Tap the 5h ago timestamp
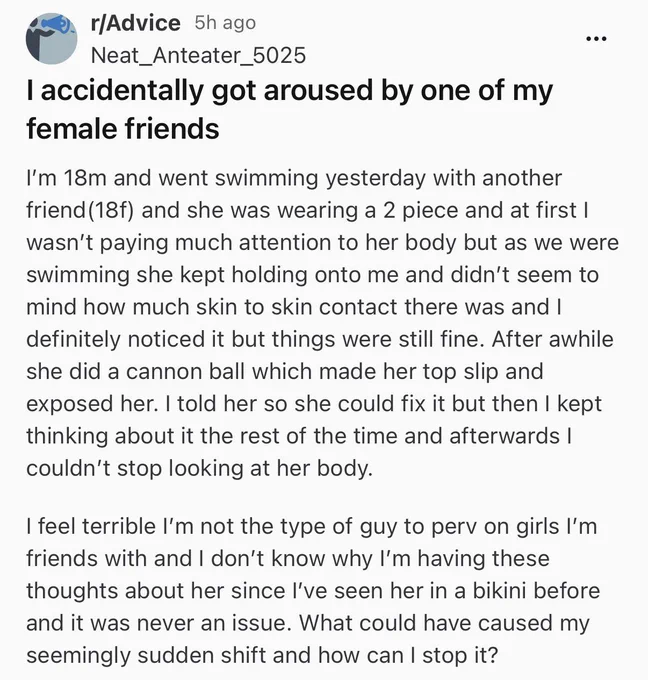Screen dimensions: 648x680 225,23
